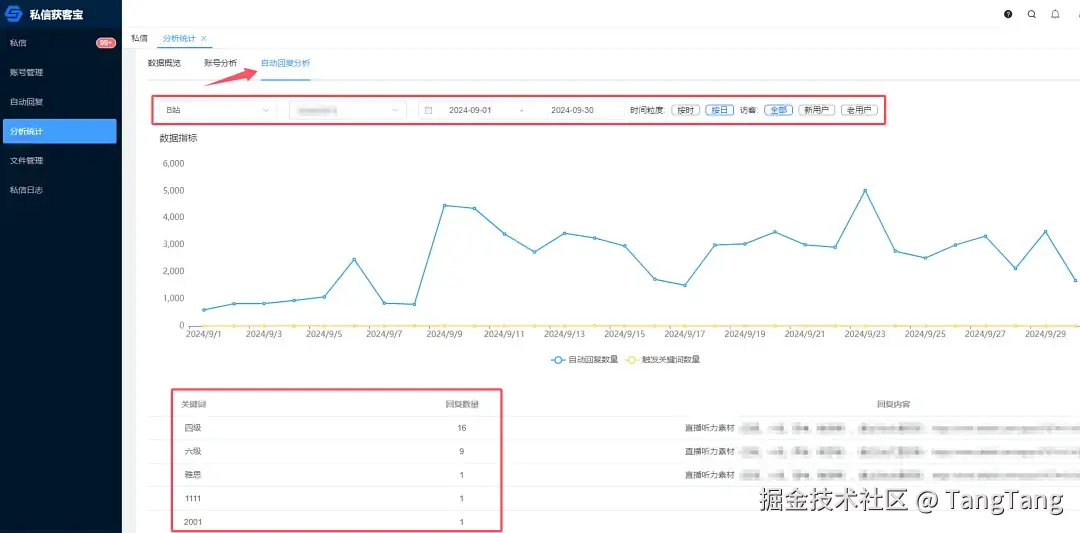Select 全部 visitor filter
The width and height of the screenshot is (1080, 533).
click(778, 110)
